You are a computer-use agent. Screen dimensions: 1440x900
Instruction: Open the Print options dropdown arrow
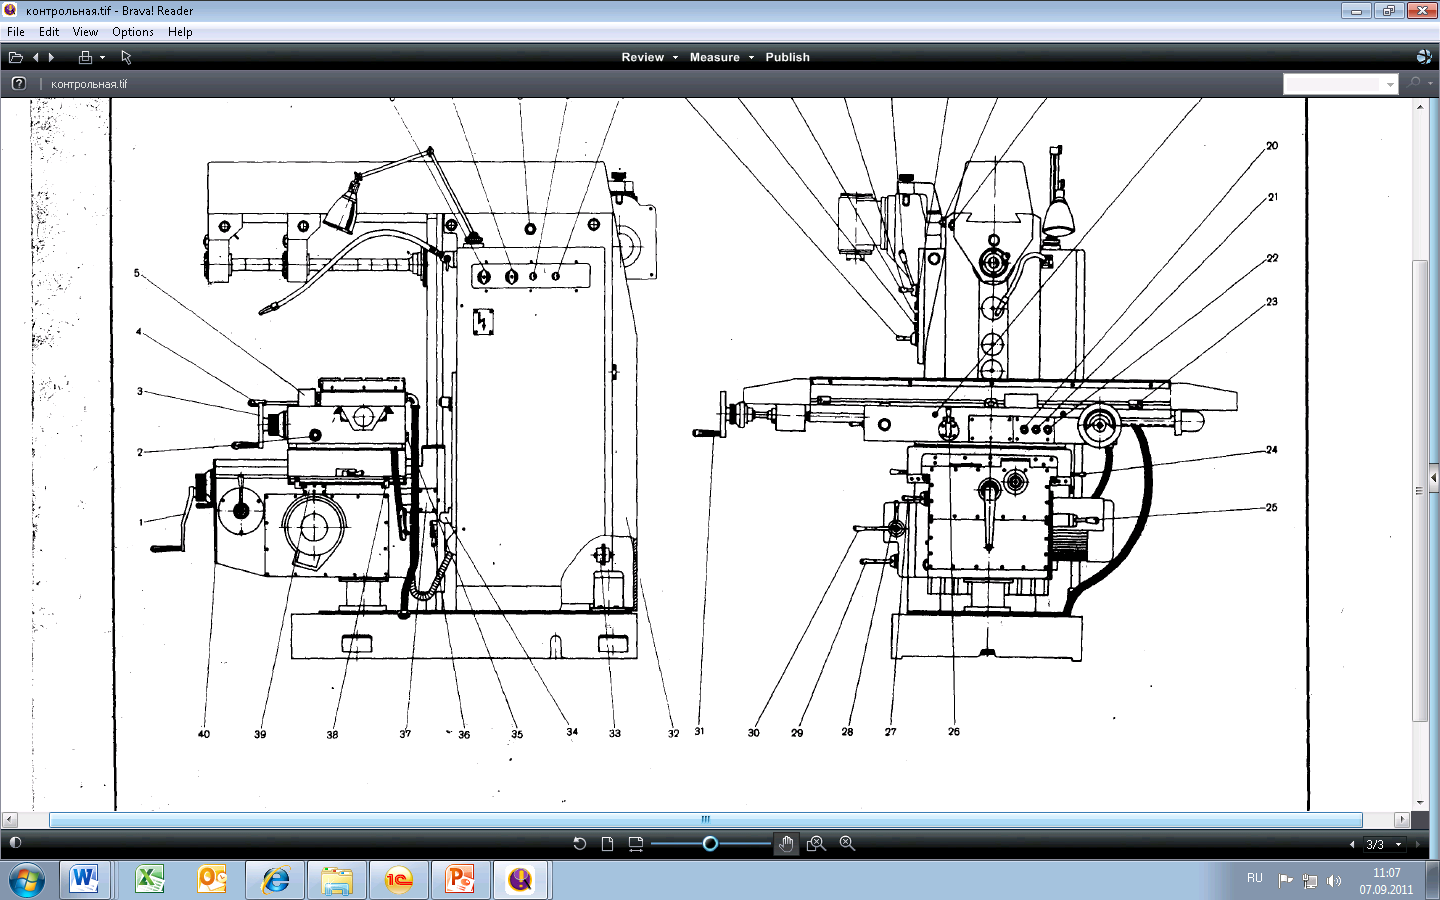[x=102, y=58]
